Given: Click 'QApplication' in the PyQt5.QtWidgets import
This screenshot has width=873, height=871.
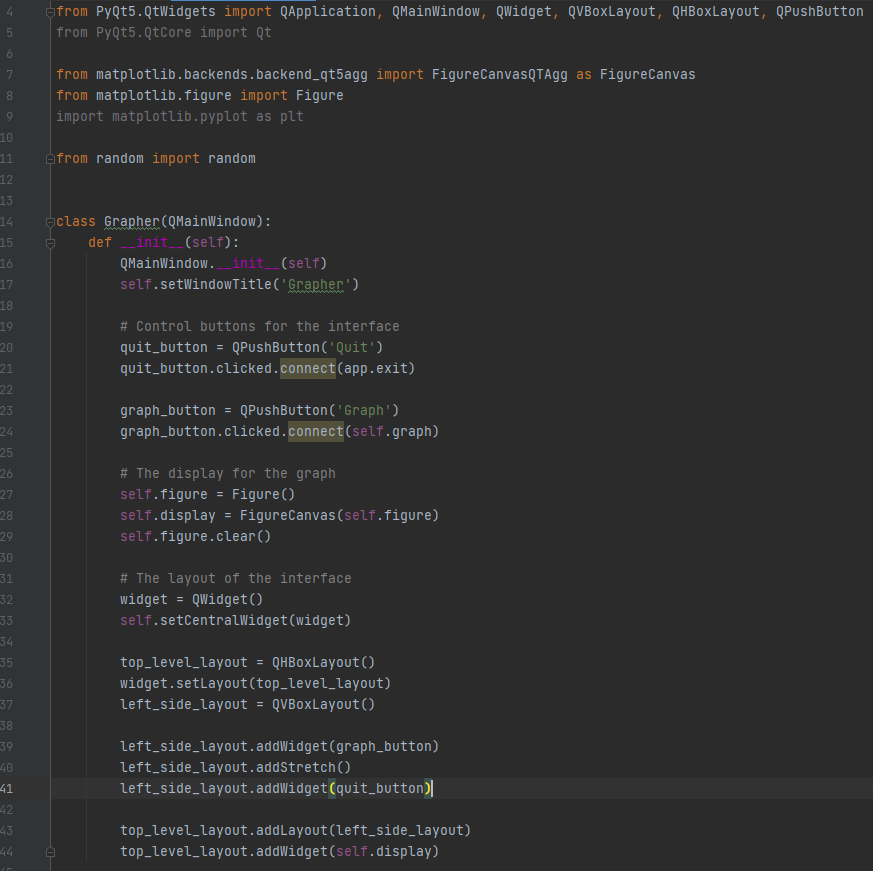Looking at the screenshot, I should pyautogui.click(x=327, y=12).
